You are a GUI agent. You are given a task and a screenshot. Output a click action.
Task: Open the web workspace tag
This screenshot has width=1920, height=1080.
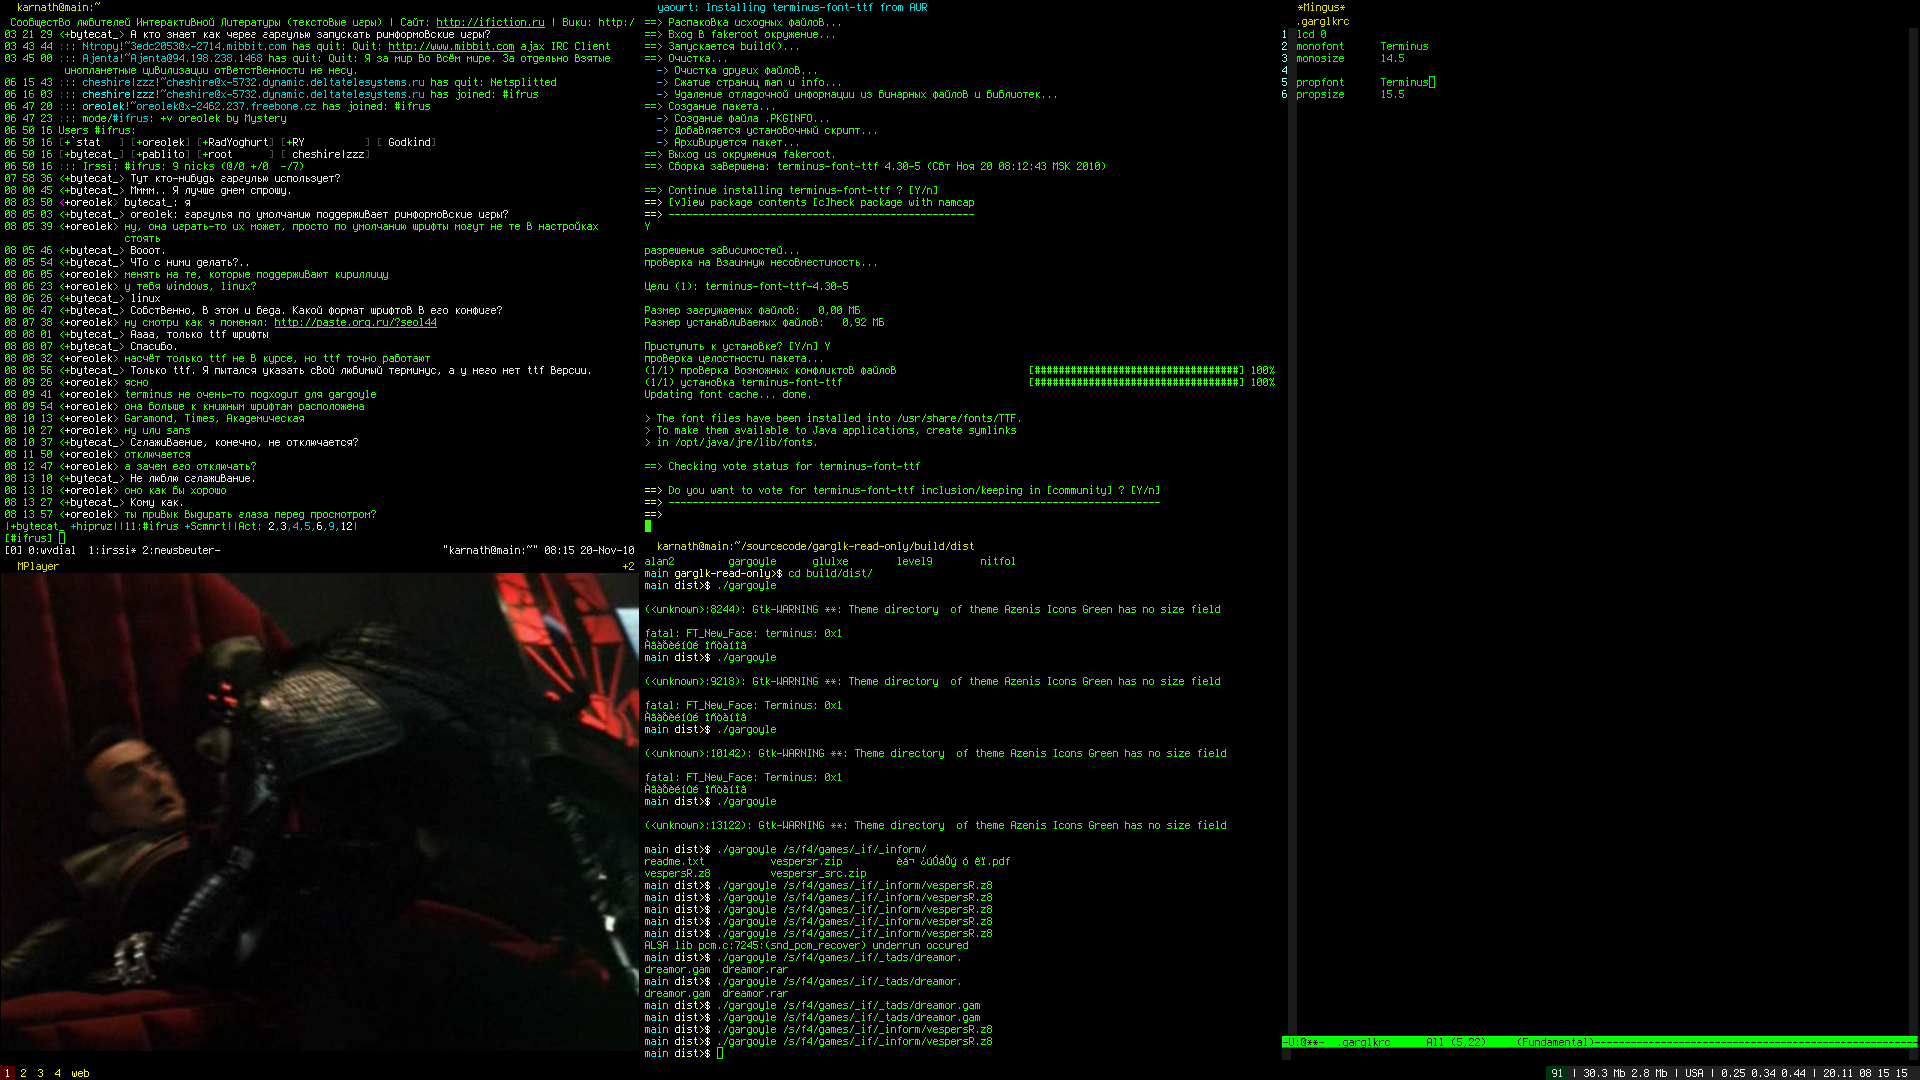tap(80, 1073)
